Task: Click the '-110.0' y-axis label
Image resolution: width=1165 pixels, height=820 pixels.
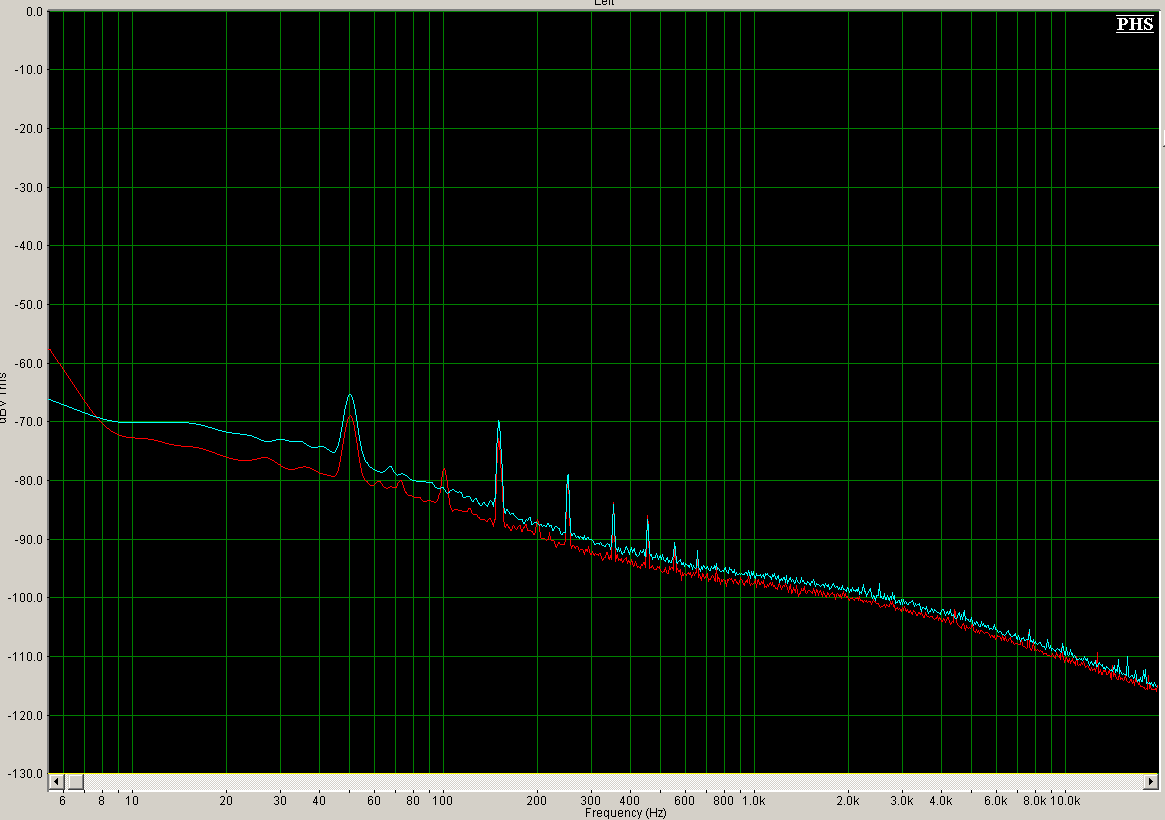Action: [26, 657]
